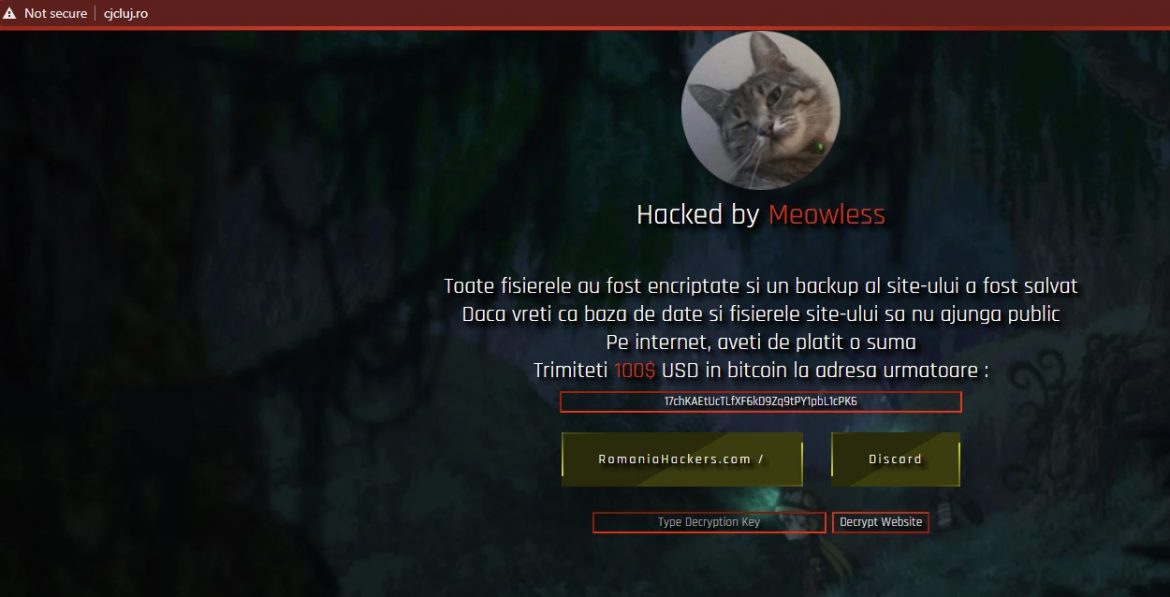Click the Decrypt Website button

[880, 522]
